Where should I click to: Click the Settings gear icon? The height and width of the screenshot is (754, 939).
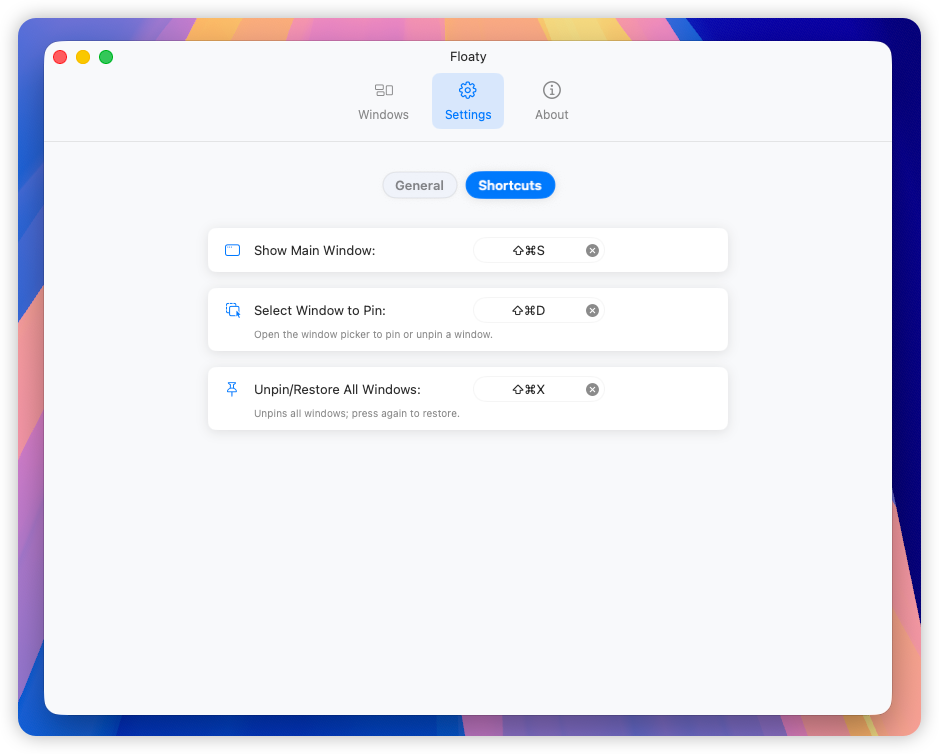[467, 89]
